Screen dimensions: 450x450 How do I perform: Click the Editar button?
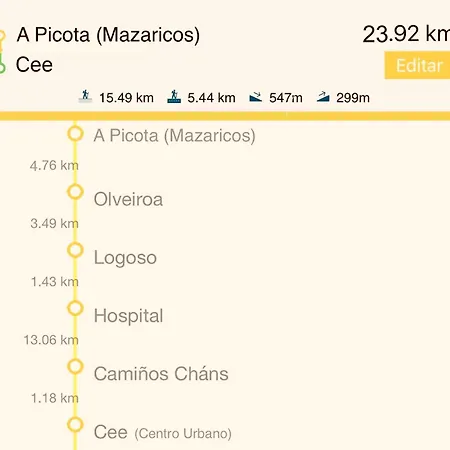[417, 65]
